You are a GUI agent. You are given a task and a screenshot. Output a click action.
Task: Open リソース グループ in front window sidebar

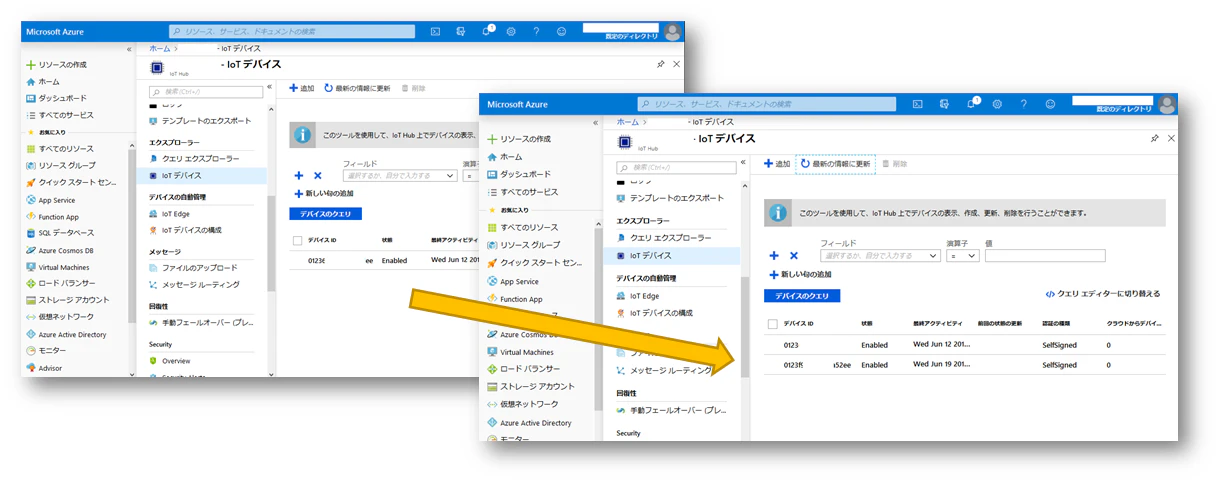524,245
